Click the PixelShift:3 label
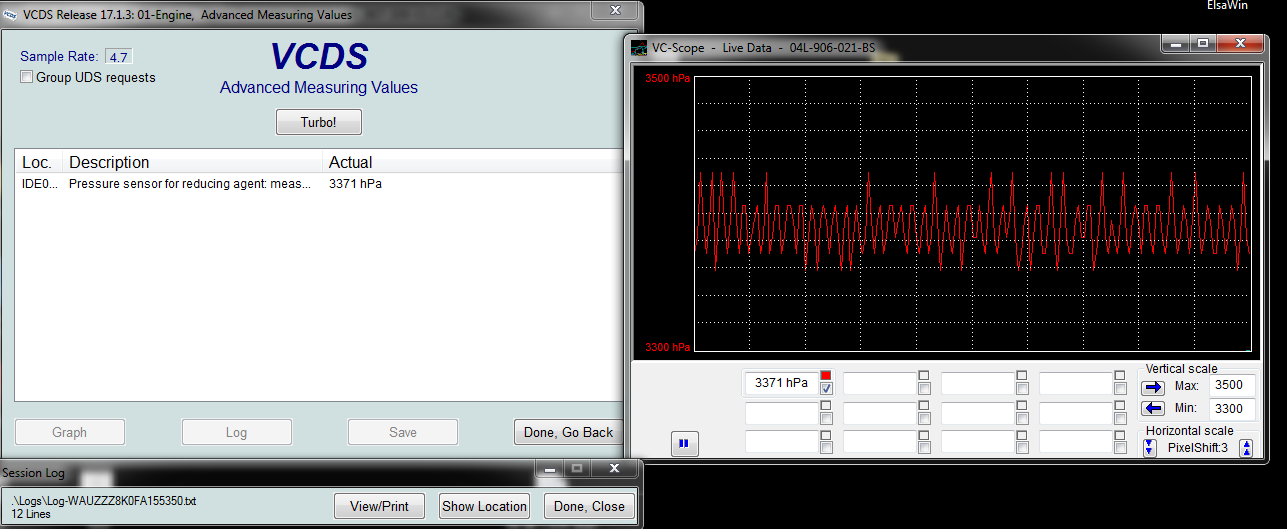 [1198, 448]
